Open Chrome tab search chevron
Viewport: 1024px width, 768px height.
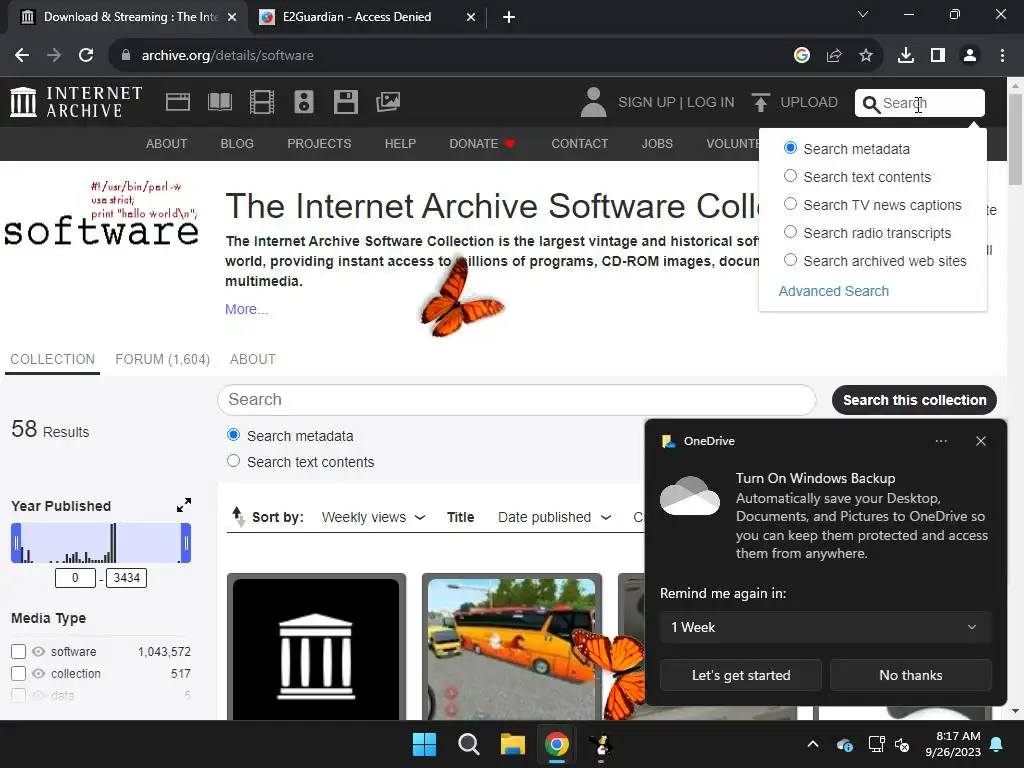(x=863, y=14)
